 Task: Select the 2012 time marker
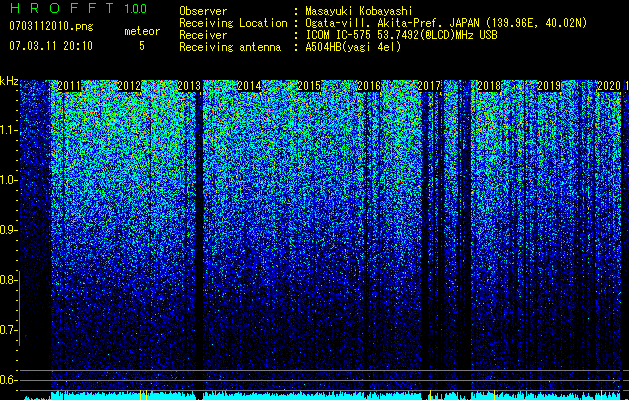pyautogui.click(x=129, y=86)
